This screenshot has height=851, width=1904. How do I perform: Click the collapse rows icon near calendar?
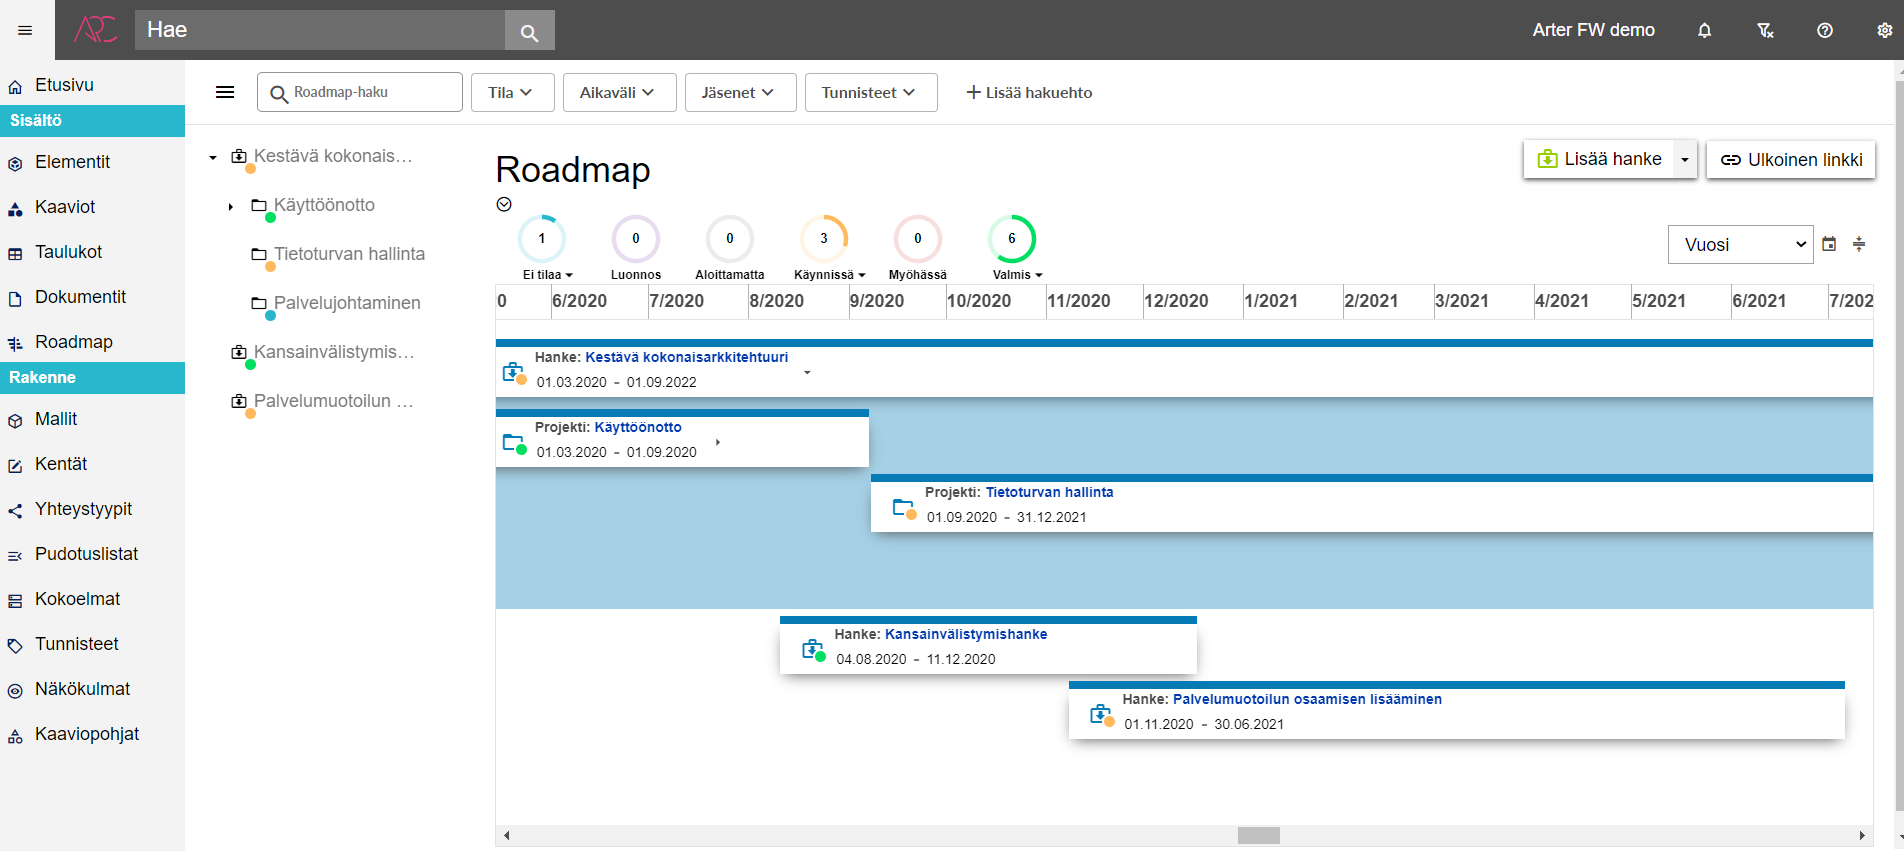(x=1859, y=244)
